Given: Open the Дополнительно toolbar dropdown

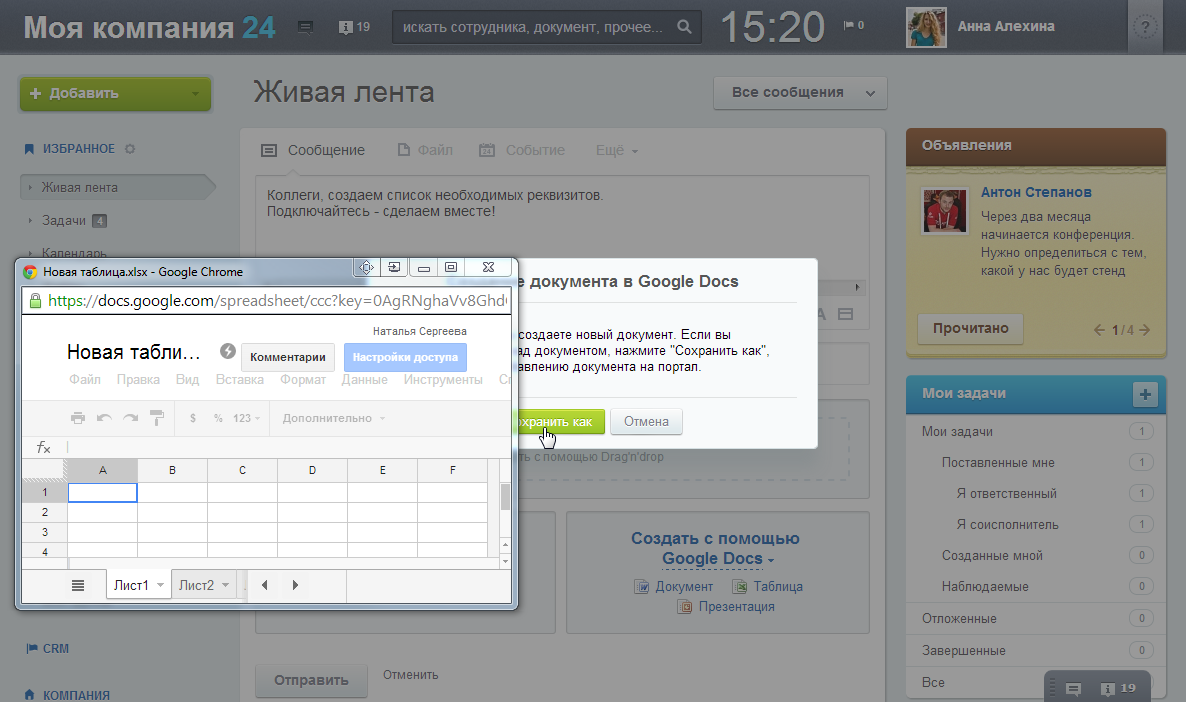Looking at the screenshot, I should pyautogui.click(x=334, y=418).
